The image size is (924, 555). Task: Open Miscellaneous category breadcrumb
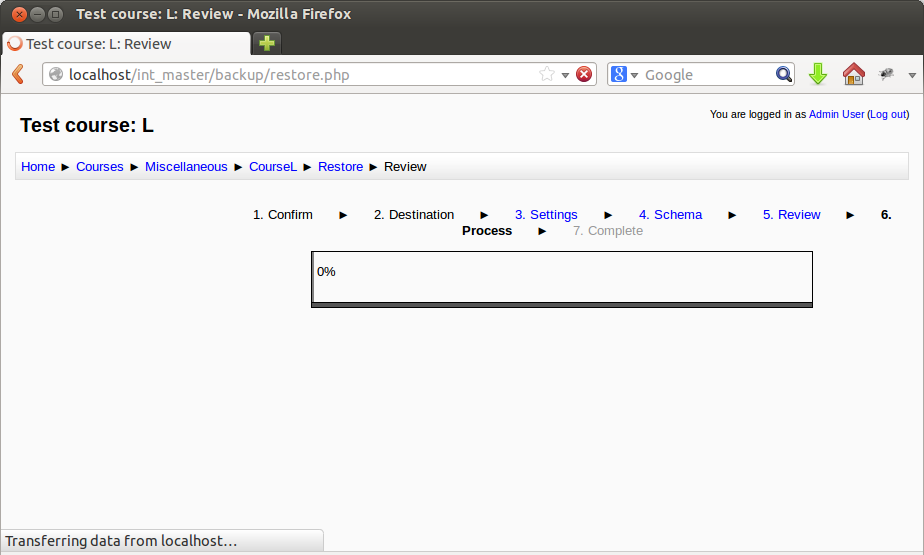186,167
